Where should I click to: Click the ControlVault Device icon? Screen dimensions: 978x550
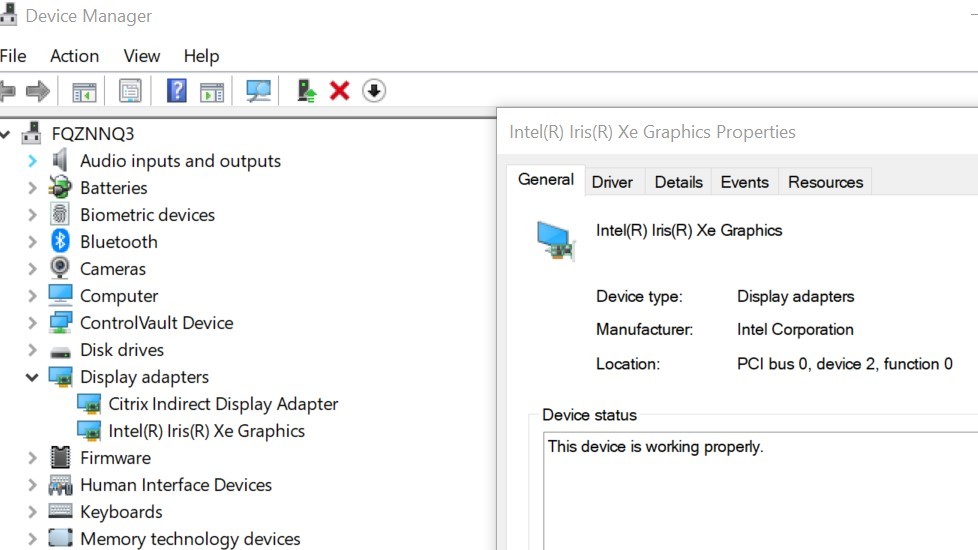[60, 322]
